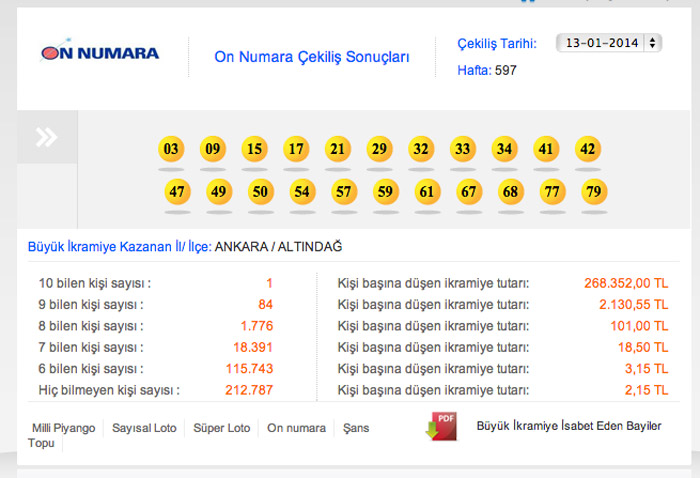
Task: Click the 9 bilen count value 84
Action: coord(265,304)
